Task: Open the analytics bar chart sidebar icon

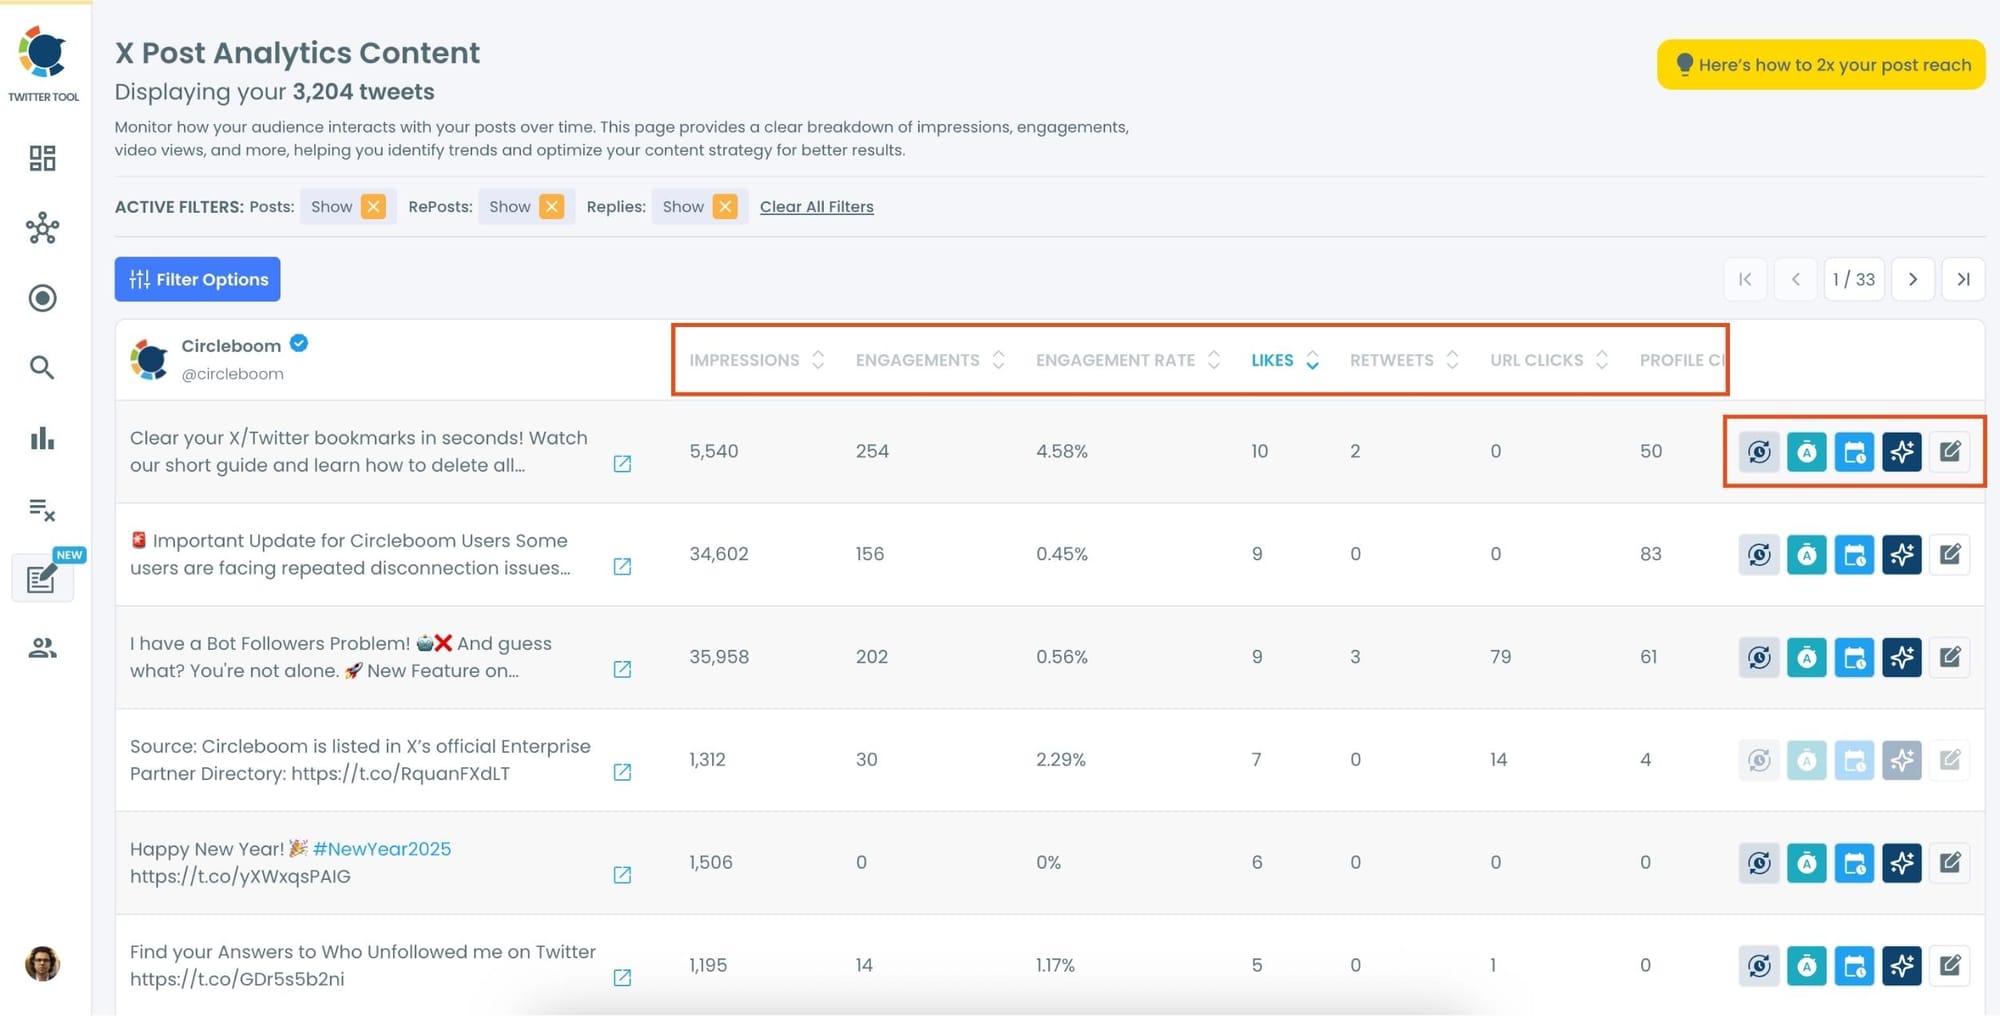Action: tap(42, 438)
